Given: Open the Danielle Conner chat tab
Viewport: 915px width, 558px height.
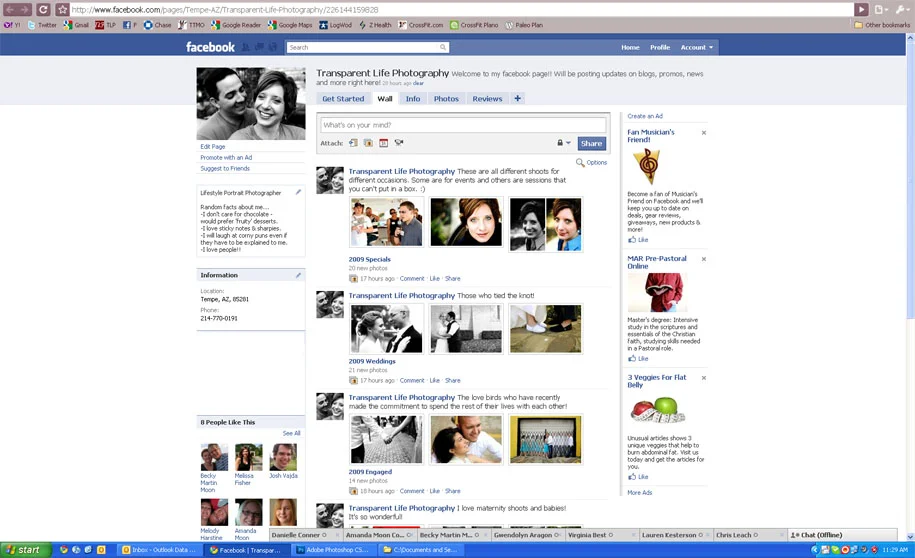Looking at the screenshot, I should [306, 535].
